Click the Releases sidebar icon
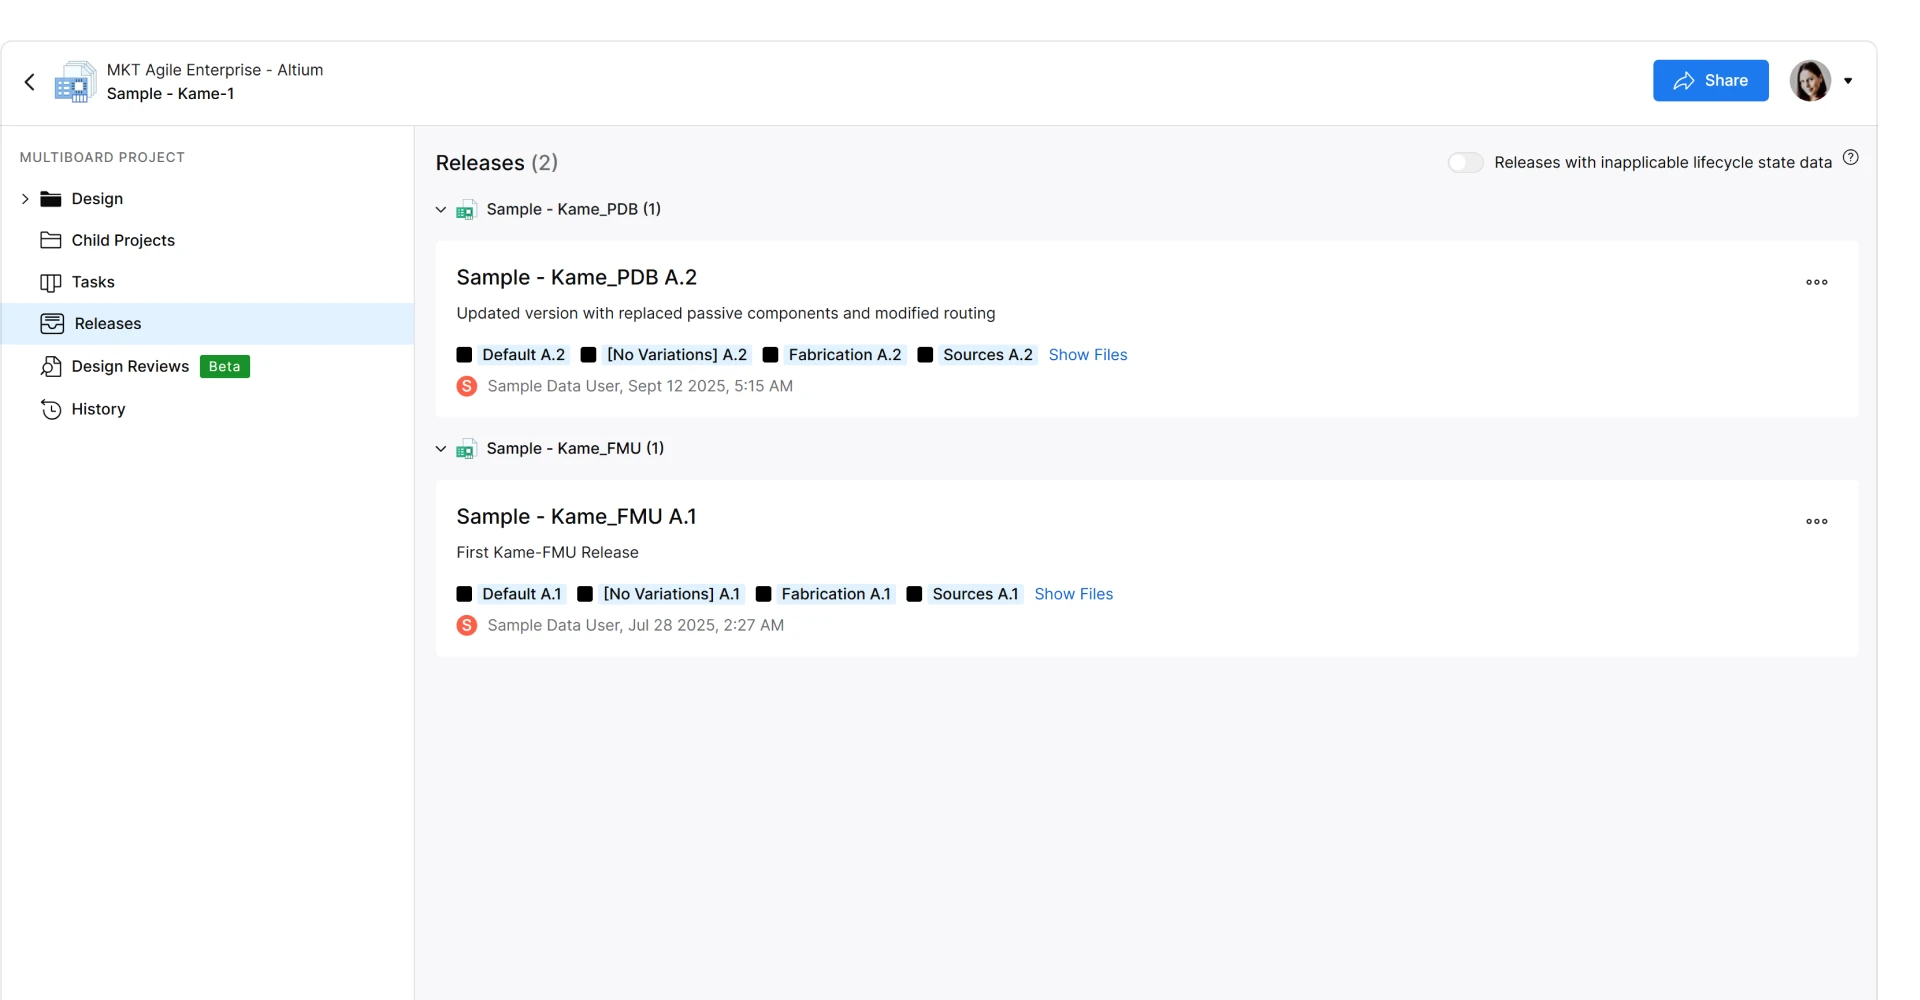This screenshot has height=1000, width=1920. 52,324
